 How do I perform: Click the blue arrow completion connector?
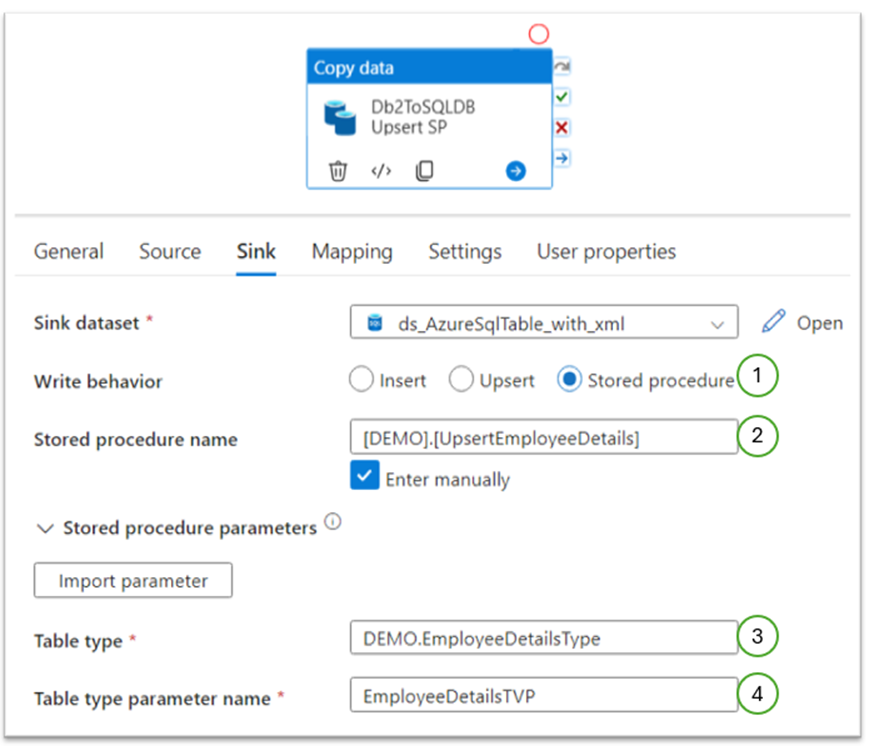[562, 158]
